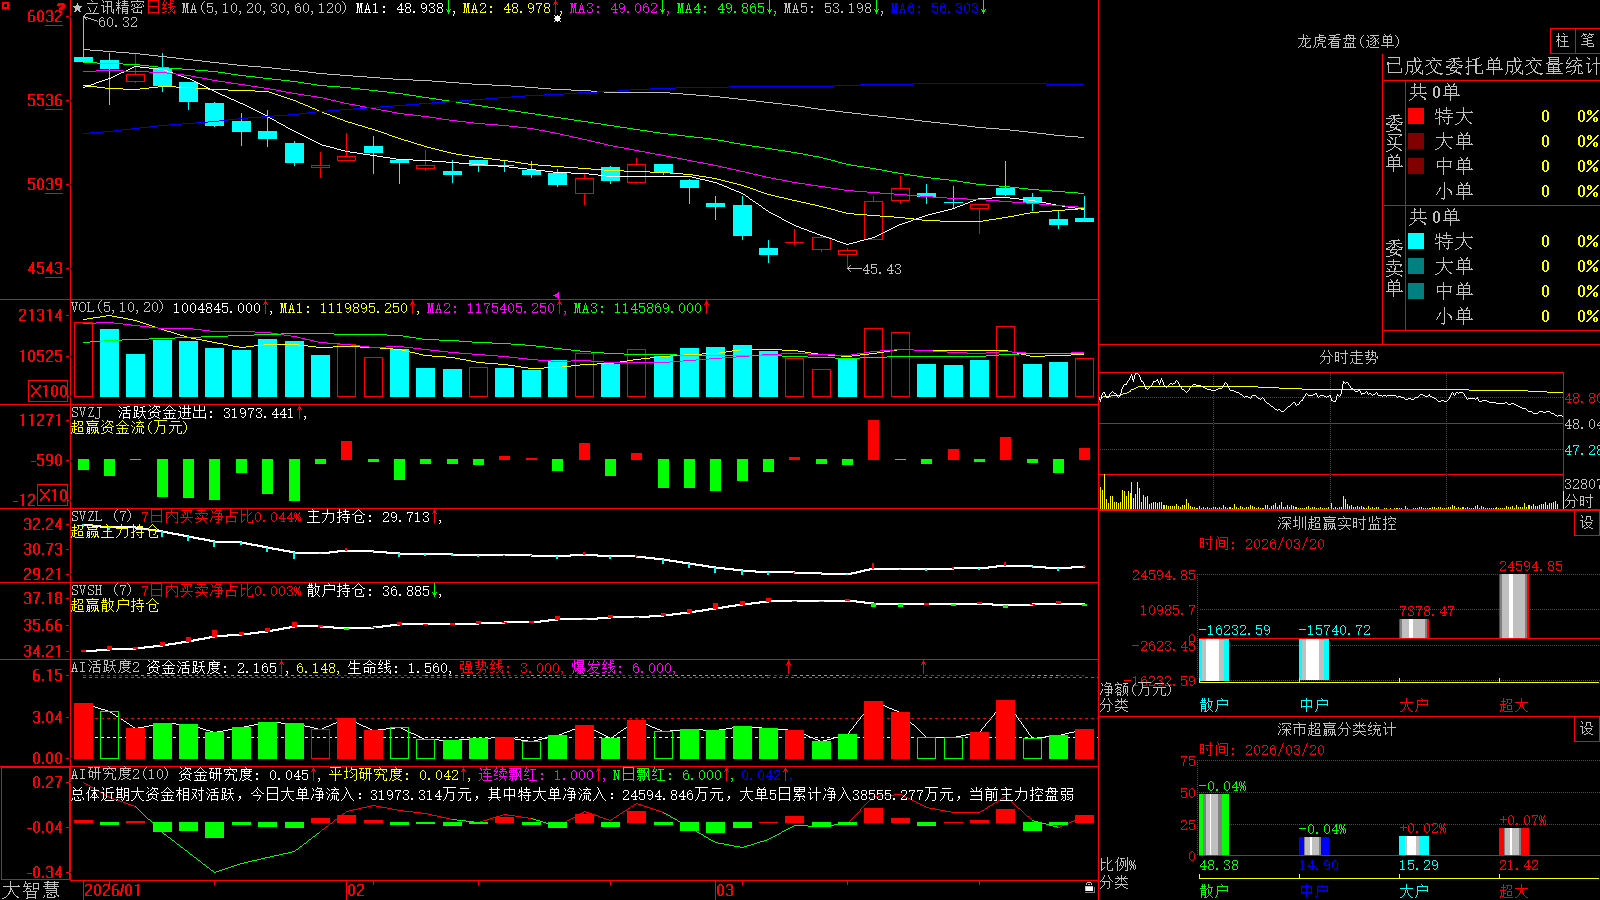Click the blue 中户 bar at 14.90 percent
This screenshot has width=1600, height=900.
pyautogui.click(x=1314, y=846)
